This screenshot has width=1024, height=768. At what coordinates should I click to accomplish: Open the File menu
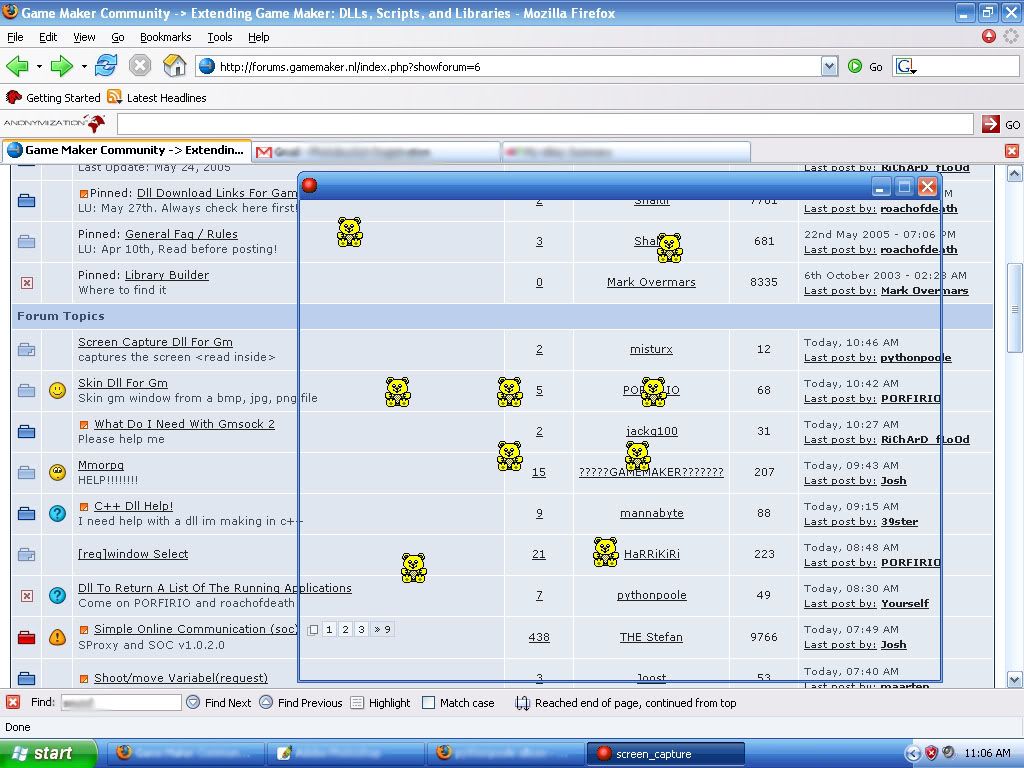[x=15, y=37]
